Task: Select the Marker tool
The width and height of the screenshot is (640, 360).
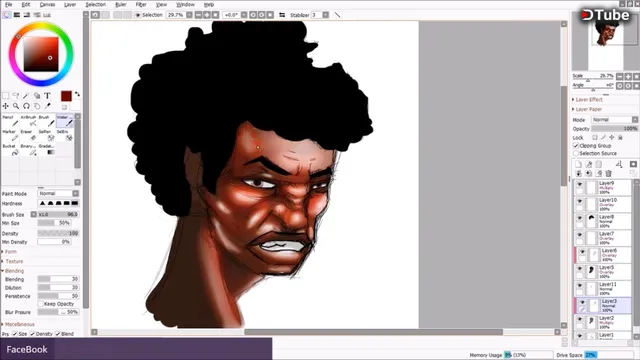Action: pos(10,136)
